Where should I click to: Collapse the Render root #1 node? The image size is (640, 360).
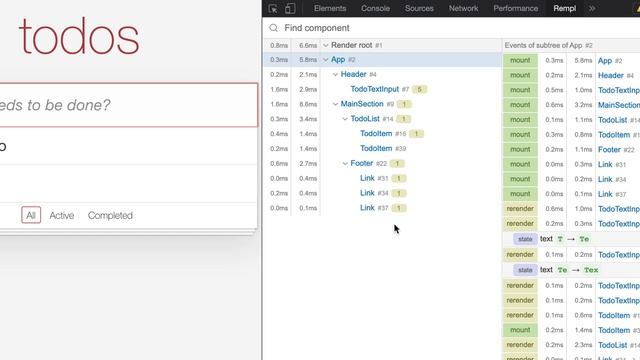(326, 45)
